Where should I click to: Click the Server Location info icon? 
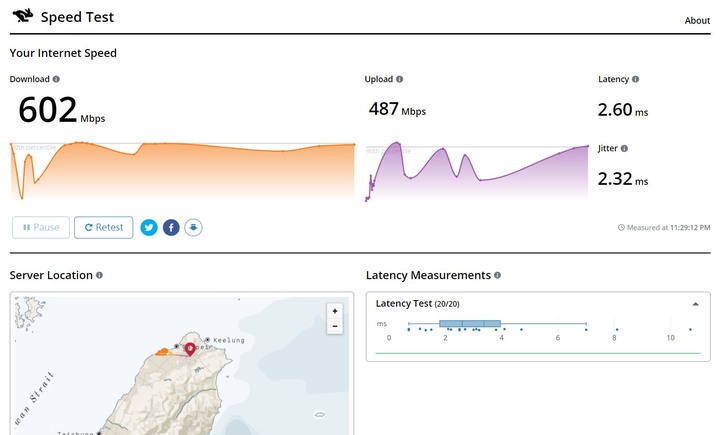point(99,275)
